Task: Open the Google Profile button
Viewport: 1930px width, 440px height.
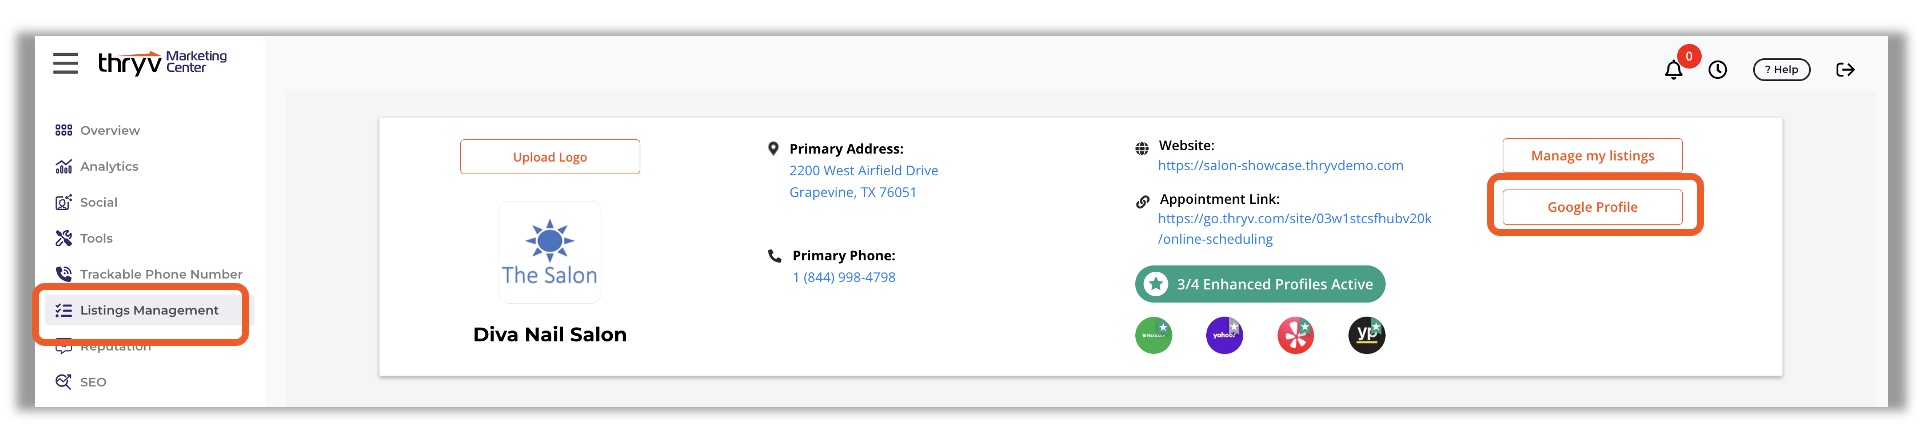Action: point(1592,207)
